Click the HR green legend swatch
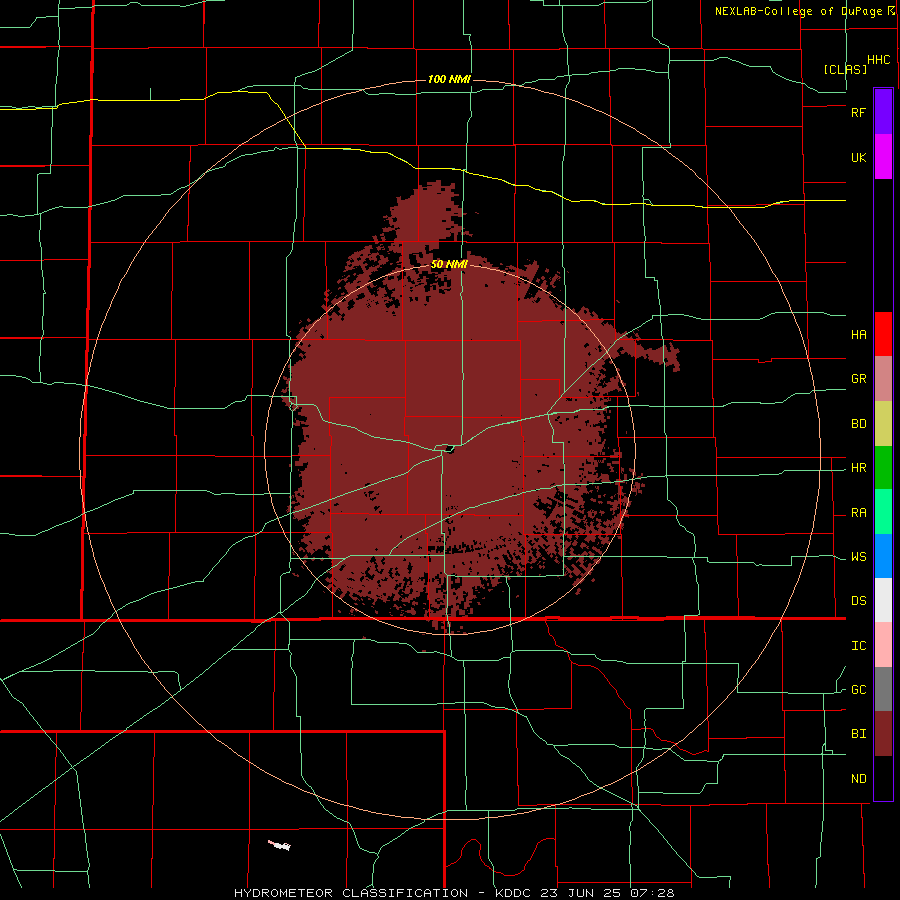The height and width of the screenshot is (900, 900). click(x=883, y=468)
